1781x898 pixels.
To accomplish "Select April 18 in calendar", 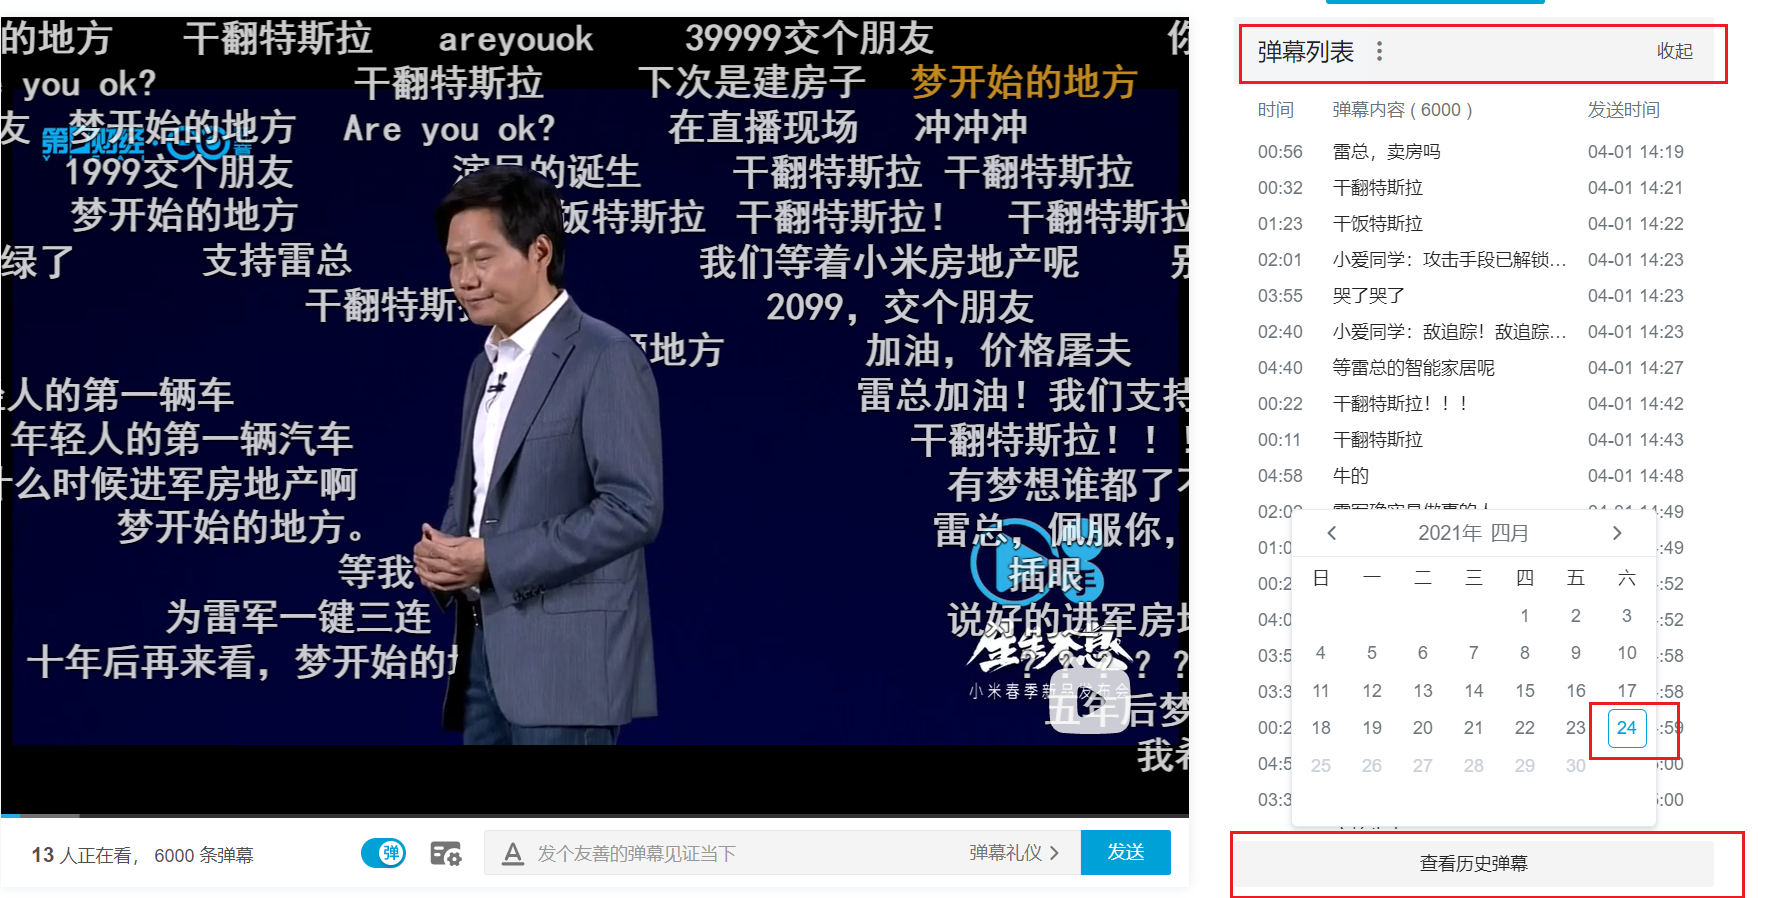I will [1321, 728].
